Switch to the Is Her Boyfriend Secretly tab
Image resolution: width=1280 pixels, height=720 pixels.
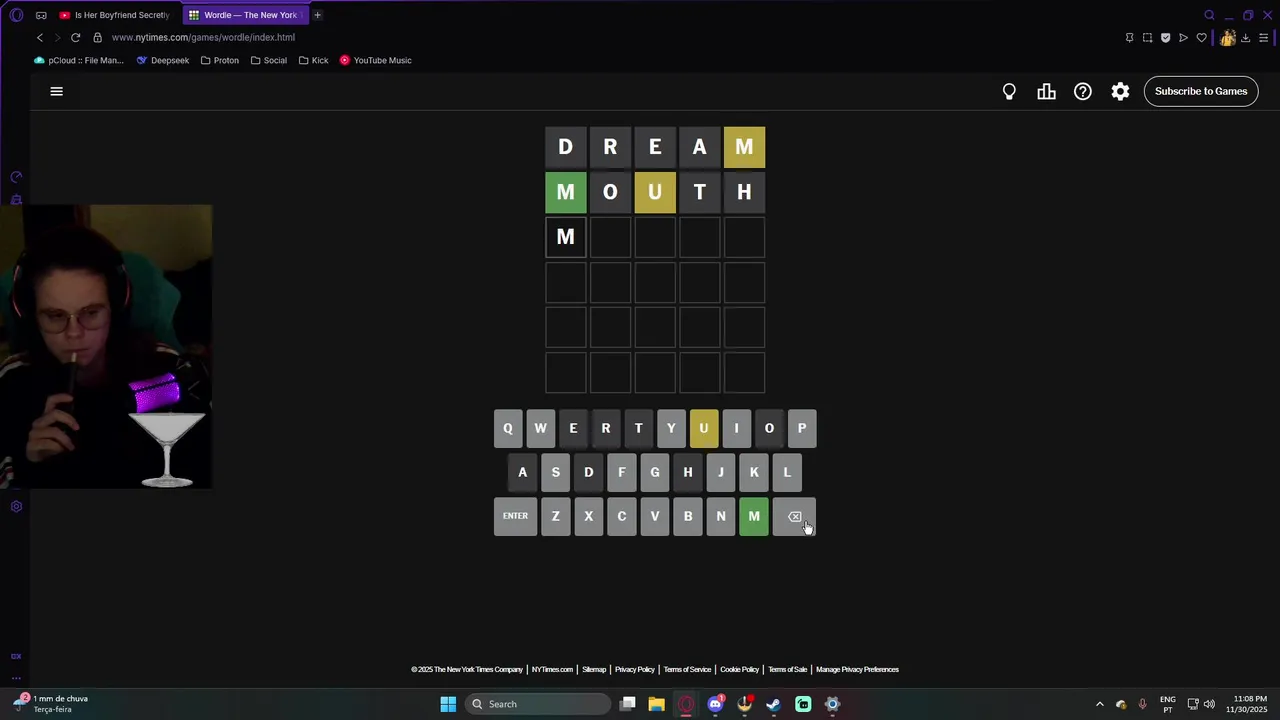pos(115,15)
